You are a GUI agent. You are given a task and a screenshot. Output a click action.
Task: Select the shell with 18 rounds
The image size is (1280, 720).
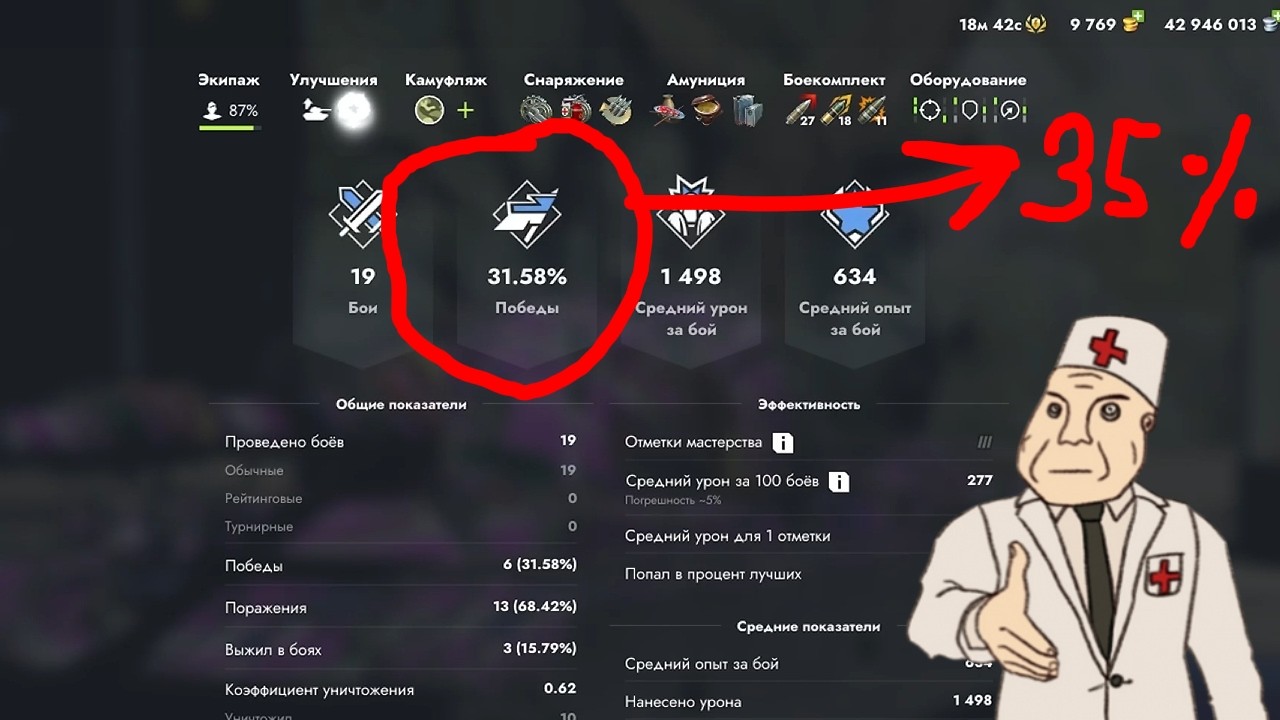click(837, 110)
